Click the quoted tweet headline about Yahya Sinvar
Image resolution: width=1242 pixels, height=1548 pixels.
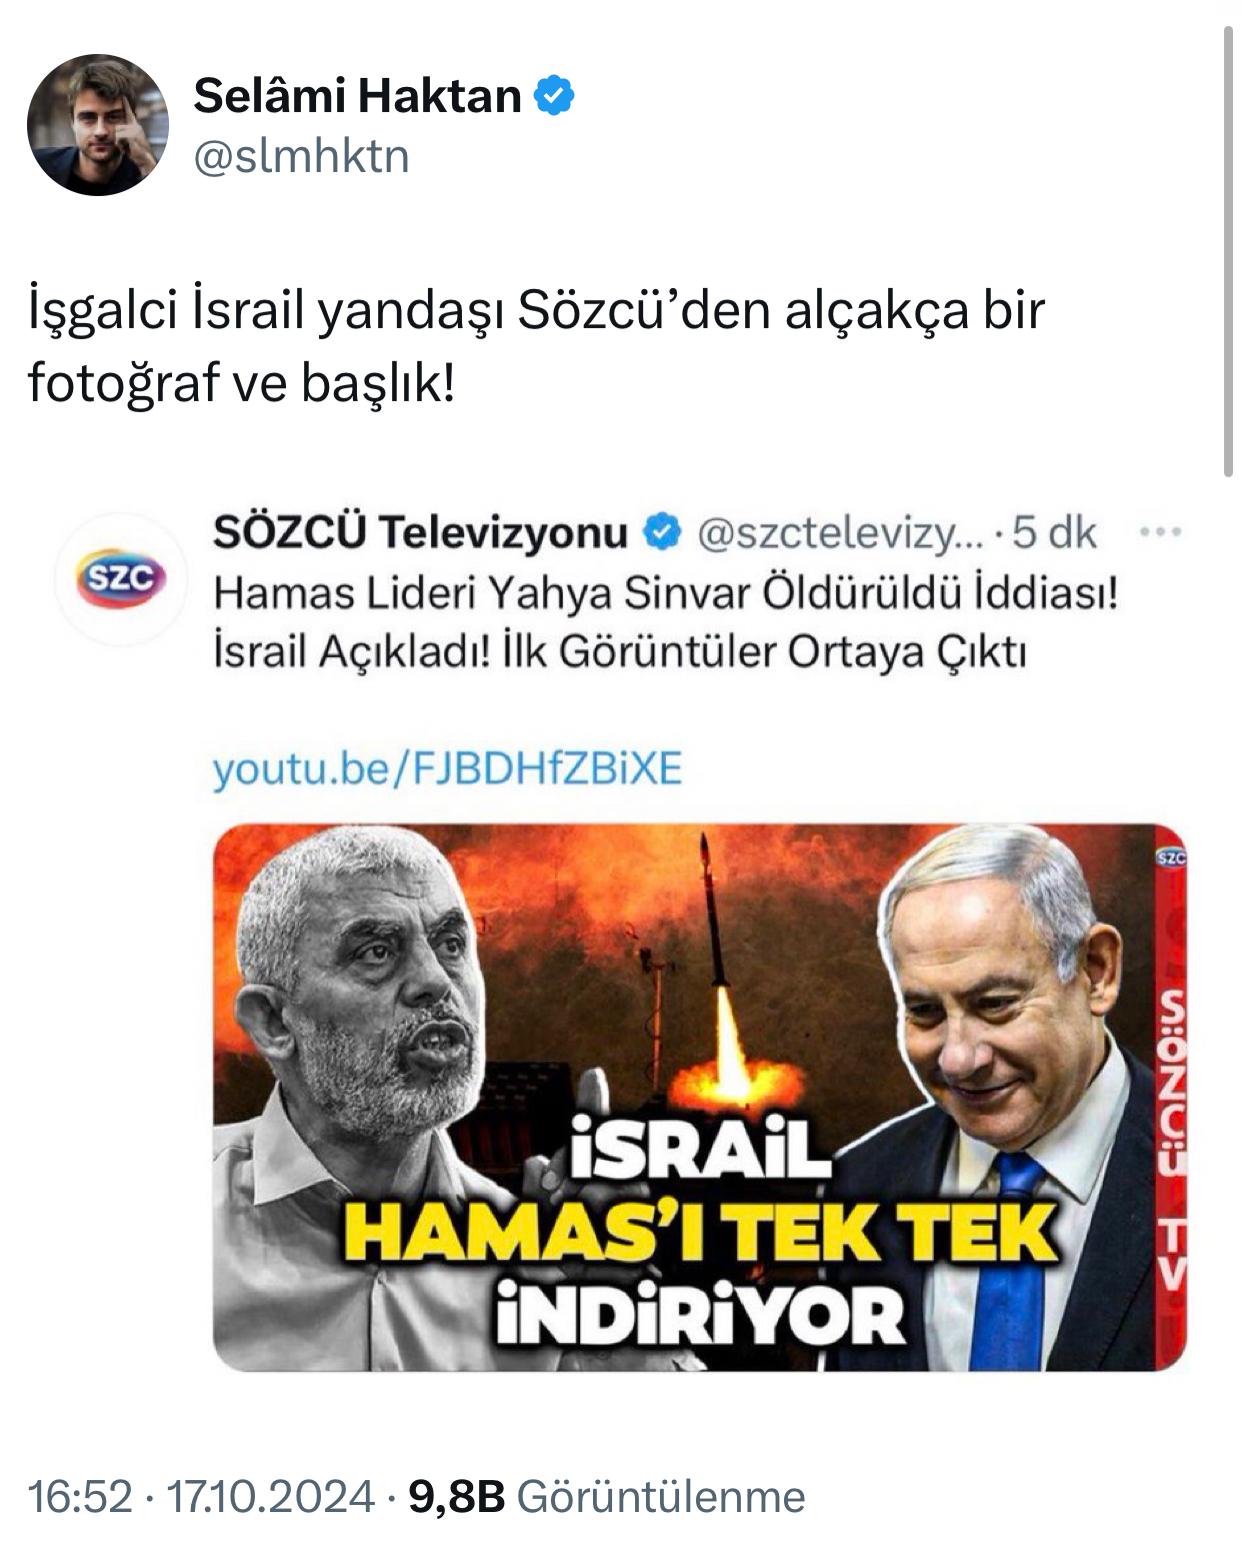665,623
